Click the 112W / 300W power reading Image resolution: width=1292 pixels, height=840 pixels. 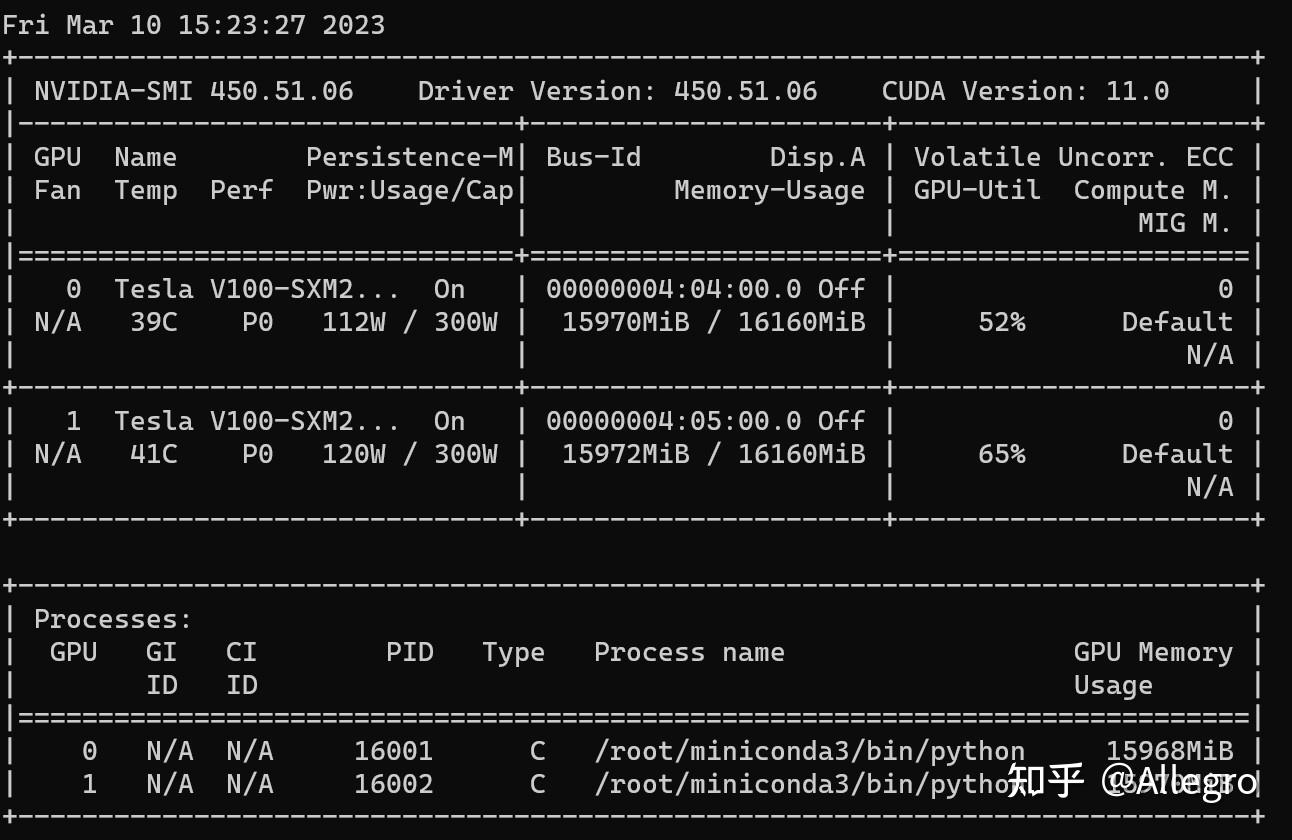(409, 322)
